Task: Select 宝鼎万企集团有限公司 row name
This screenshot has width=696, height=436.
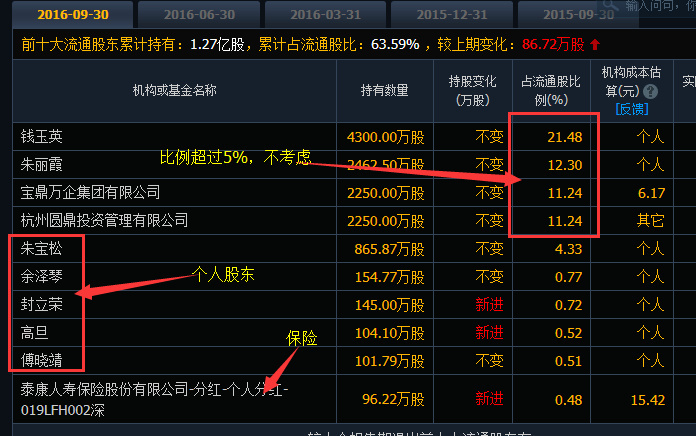Action: 90,192
